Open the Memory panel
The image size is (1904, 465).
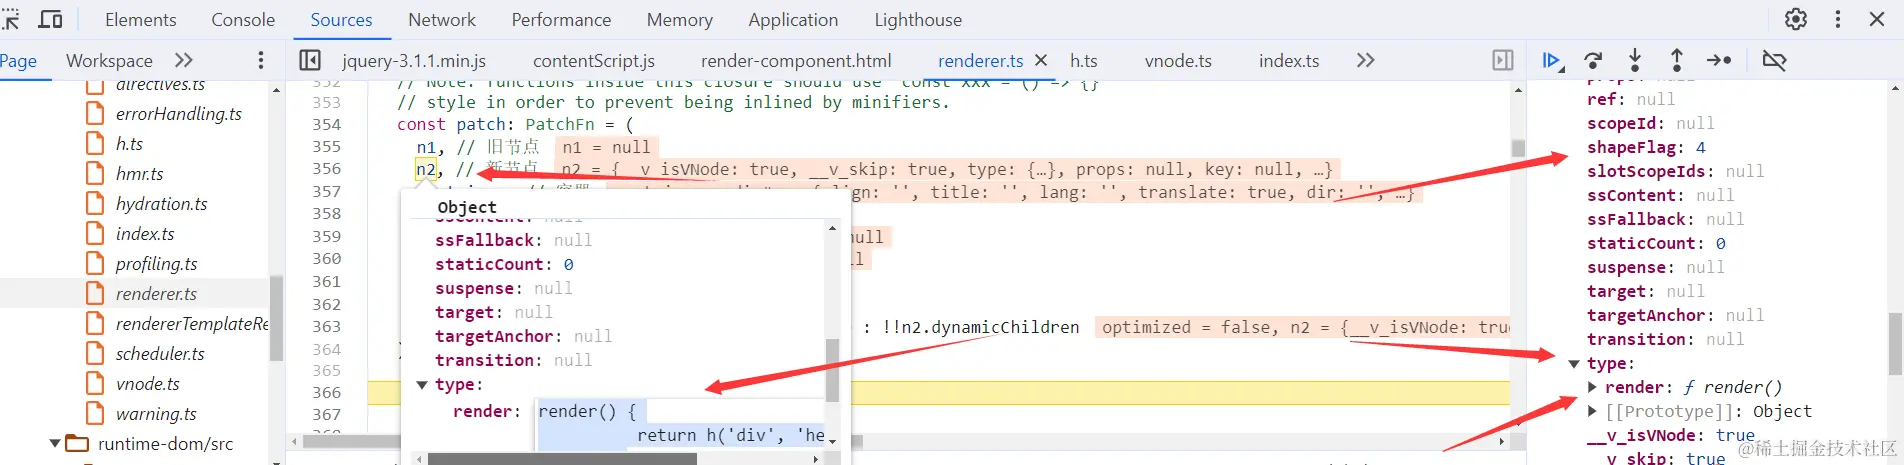pos(680,19)
